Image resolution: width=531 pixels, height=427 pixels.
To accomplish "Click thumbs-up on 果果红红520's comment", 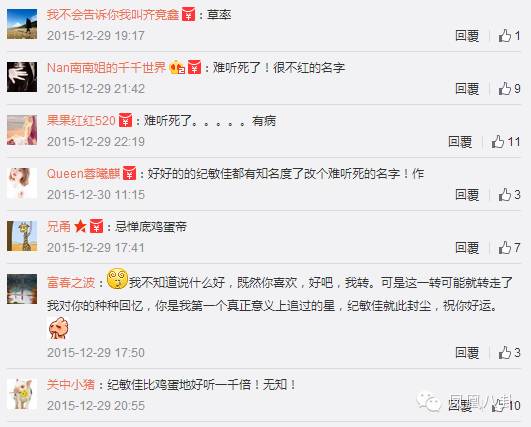I will pyautogui.click(x=506, y=142).
